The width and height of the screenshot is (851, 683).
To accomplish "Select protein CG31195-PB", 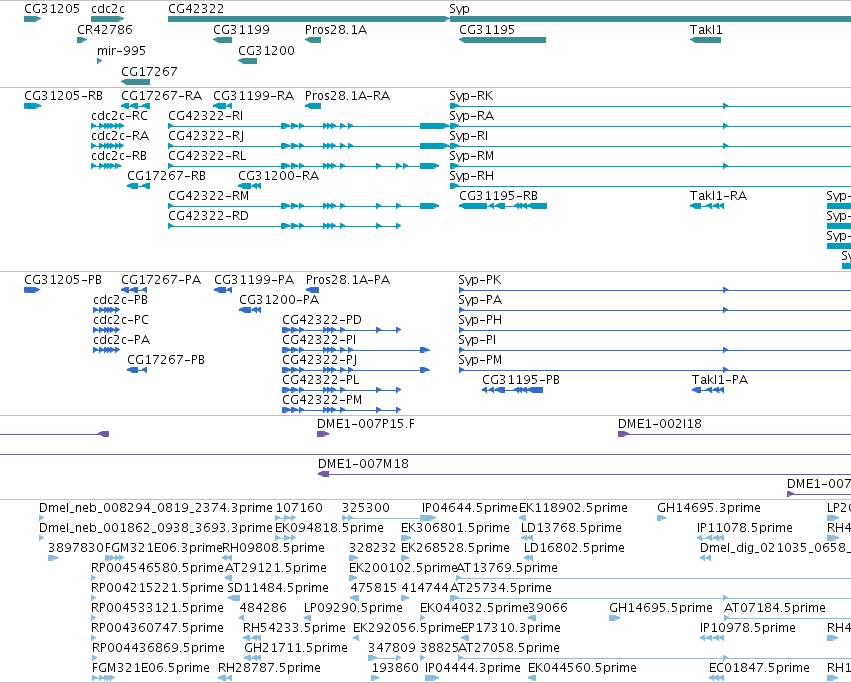I will [521, 380].
